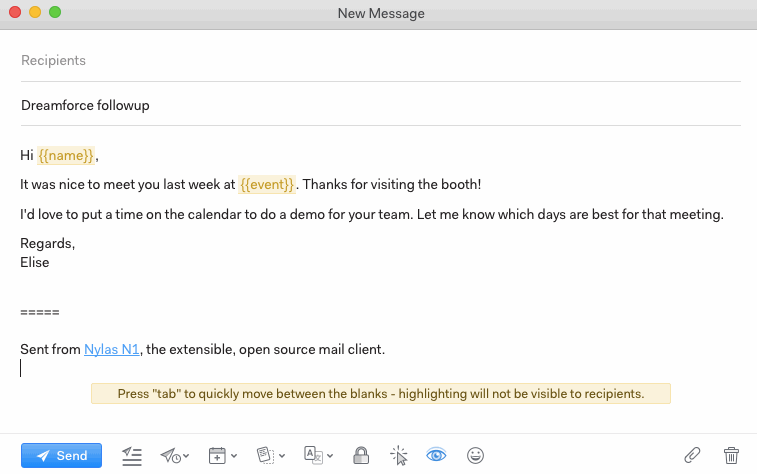Viewport: 757px width, 474px height.
Task: Select the {{name}} template placeholder
Action: click(x=66, y=155)
